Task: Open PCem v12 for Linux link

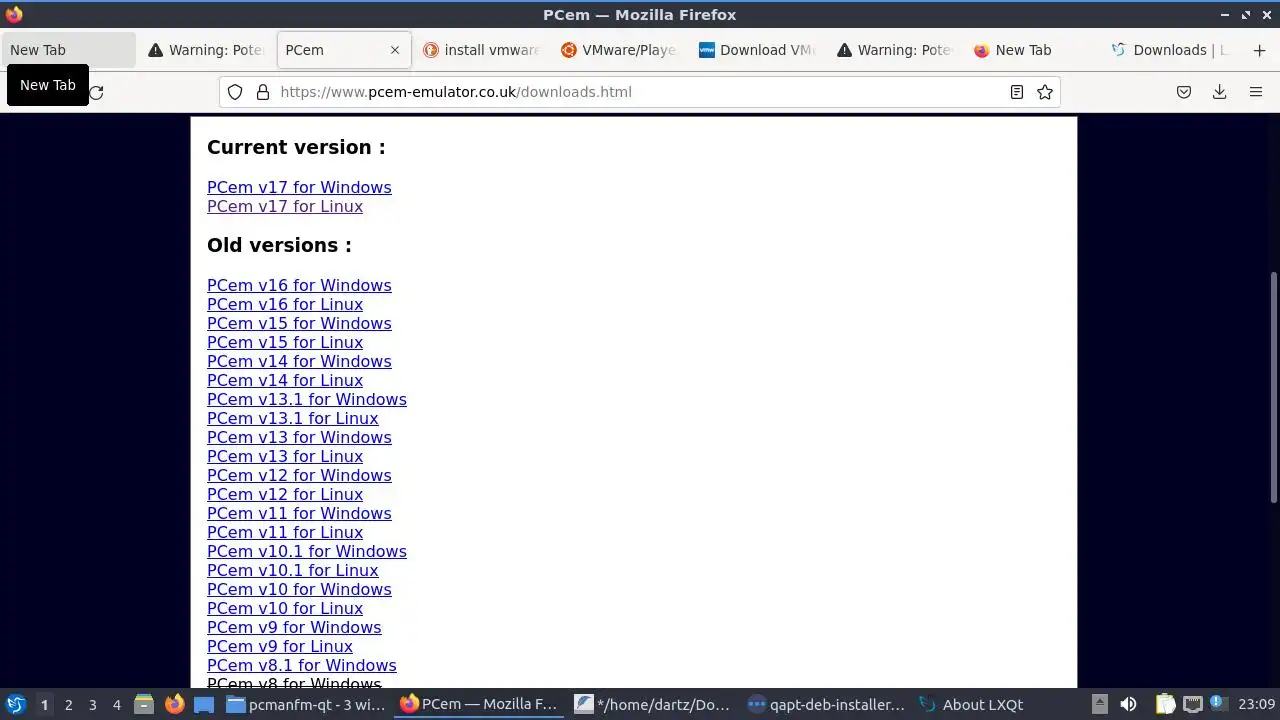Action: tap(285, 495)
